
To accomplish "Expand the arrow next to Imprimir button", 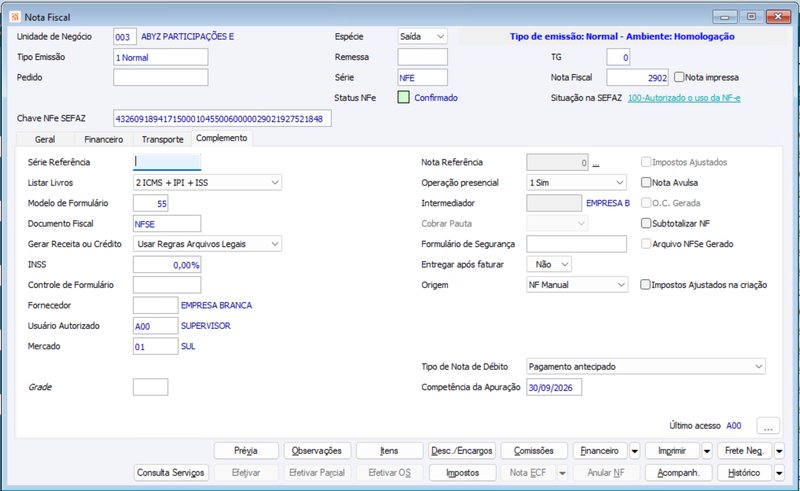I will tap(707, 451).
